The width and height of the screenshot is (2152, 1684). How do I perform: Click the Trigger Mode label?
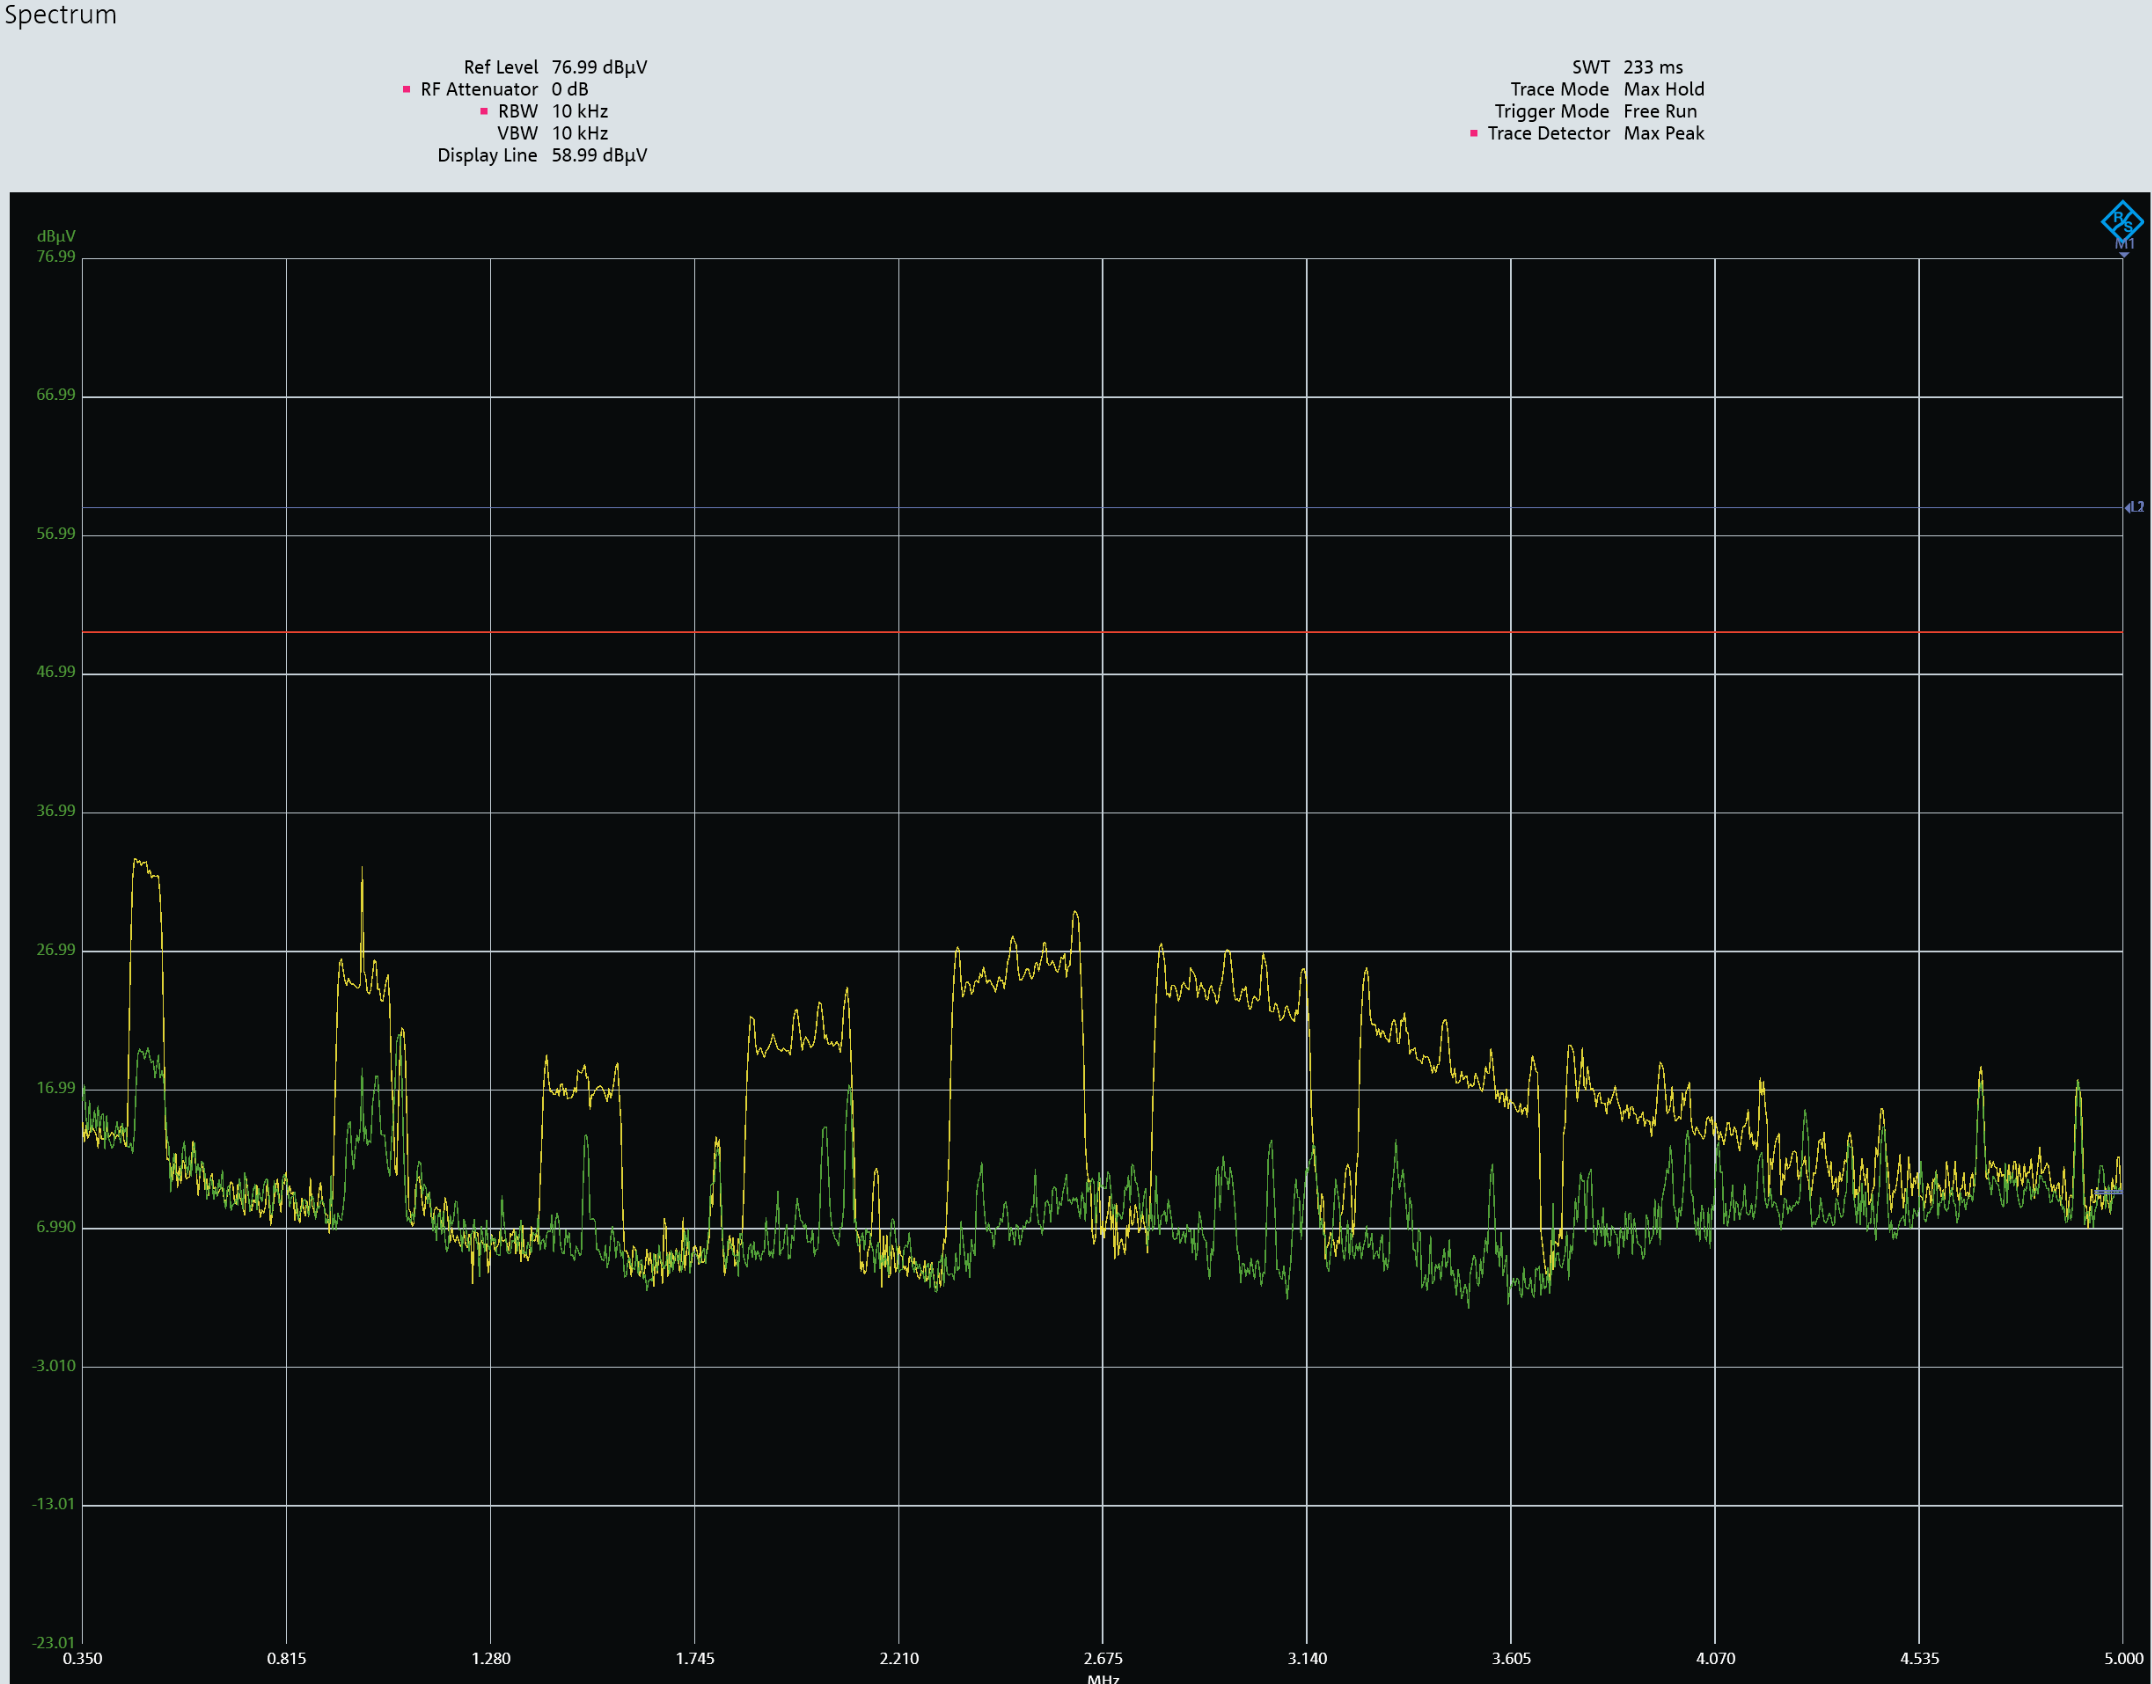[1552, 111]
